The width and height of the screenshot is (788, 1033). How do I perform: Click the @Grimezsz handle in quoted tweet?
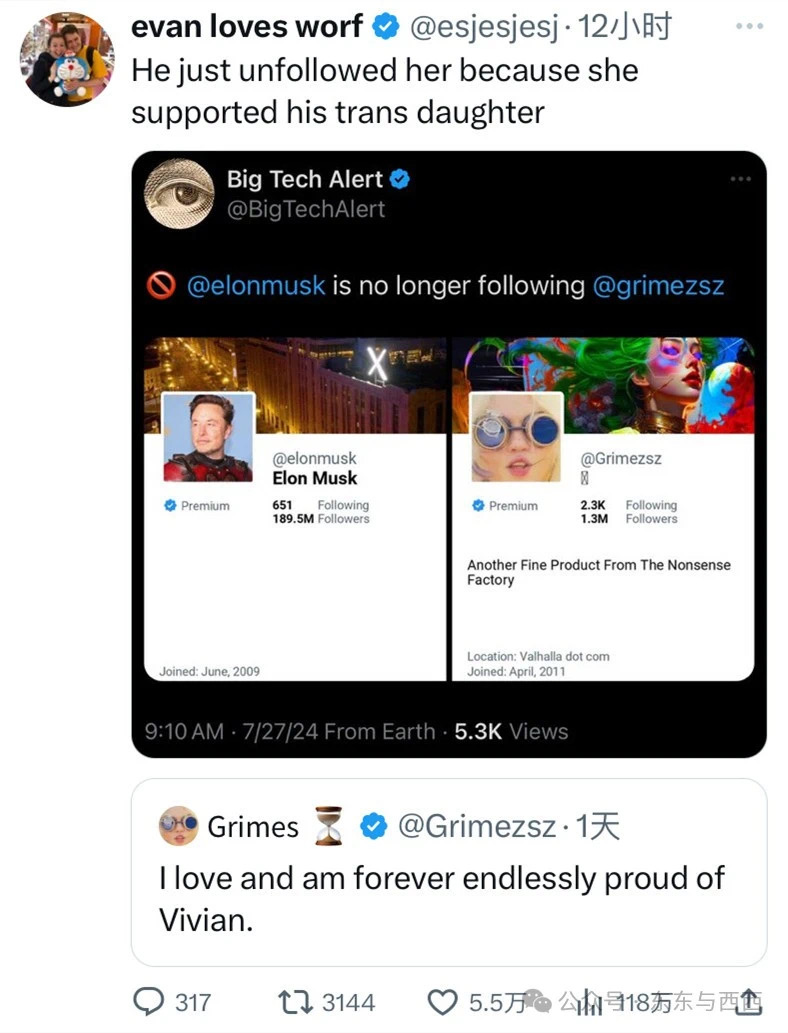(x=477, y=826)
